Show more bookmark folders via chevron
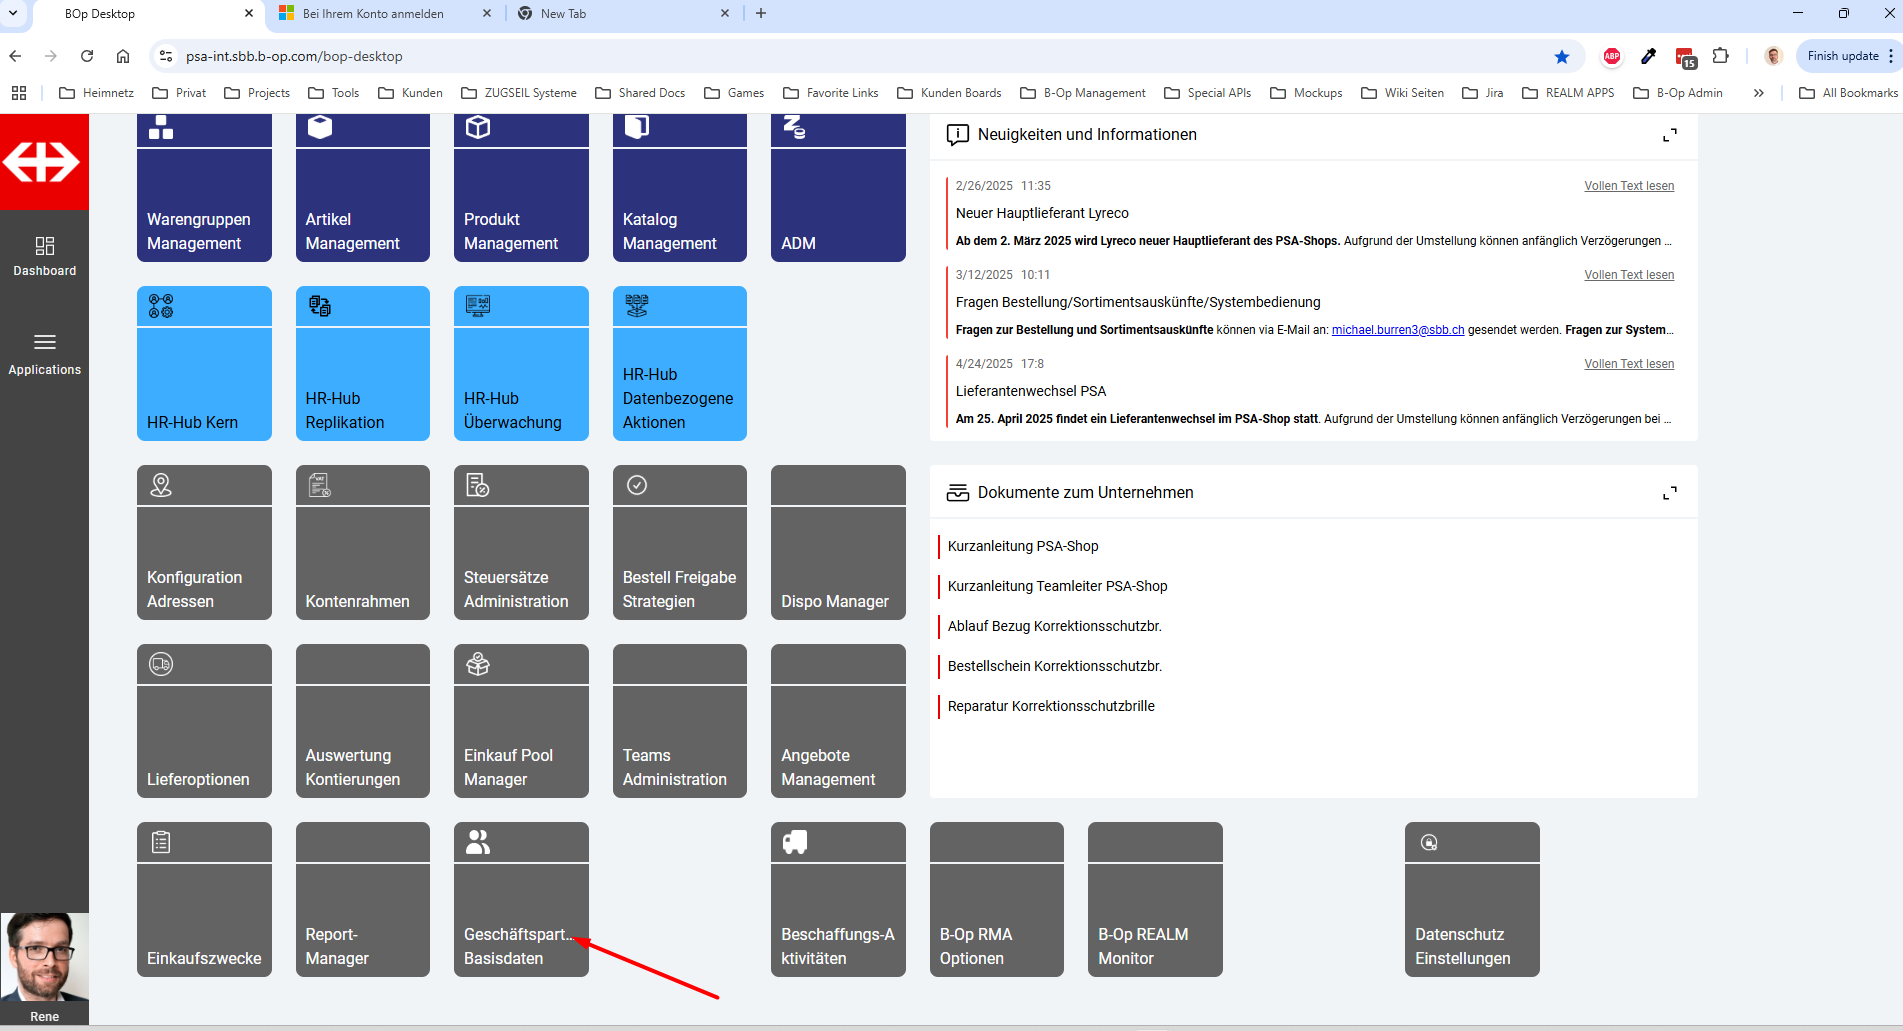This screenshot has width=1903, height=1031. pyautogui.click(x=1758, y=93)
